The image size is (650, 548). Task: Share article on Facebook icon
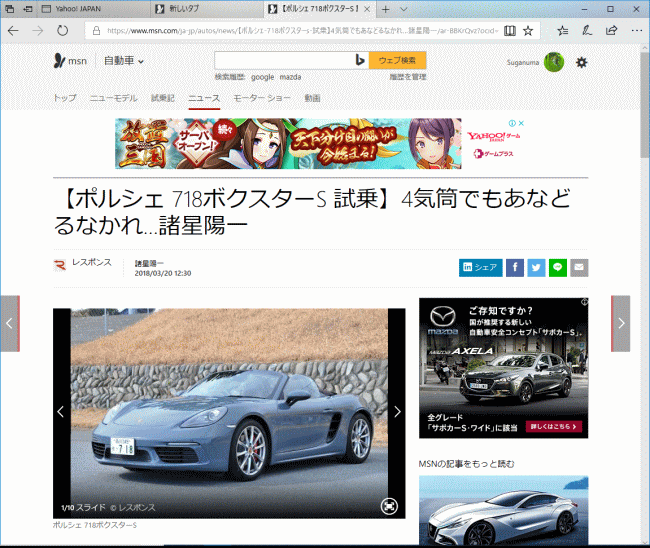point(515,268)
